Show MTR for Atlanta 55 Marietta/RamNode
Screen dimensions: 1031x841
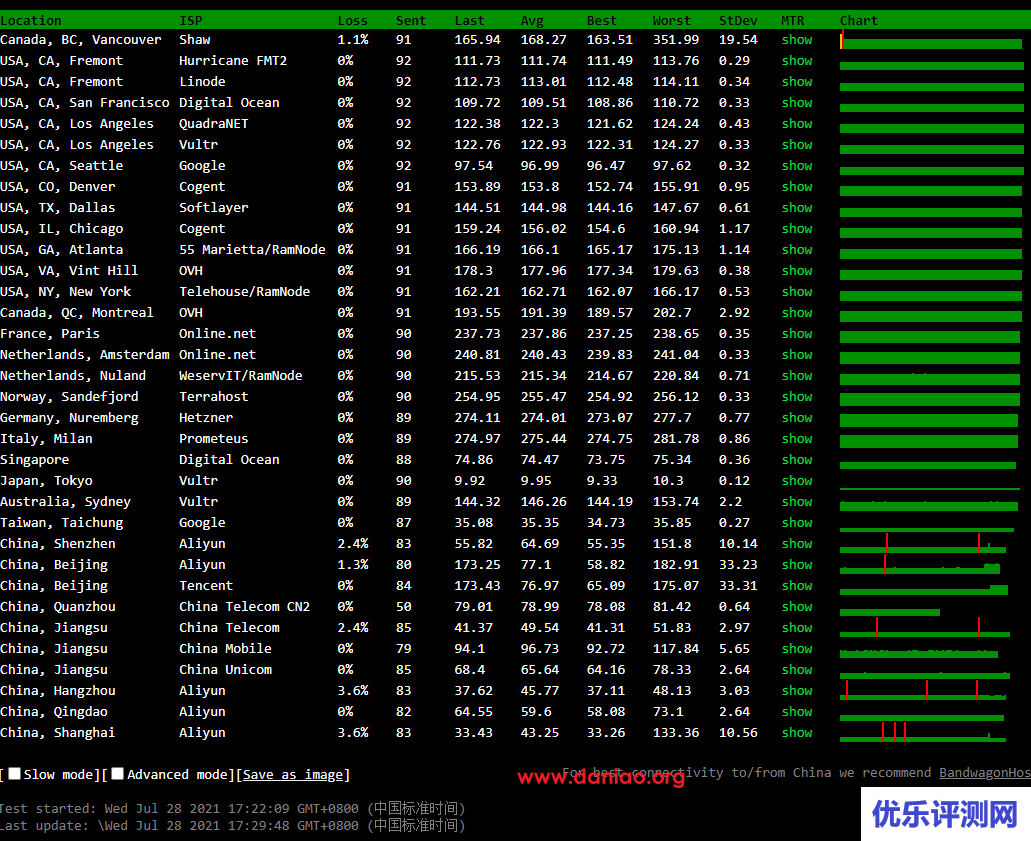(x=797, y=250)
